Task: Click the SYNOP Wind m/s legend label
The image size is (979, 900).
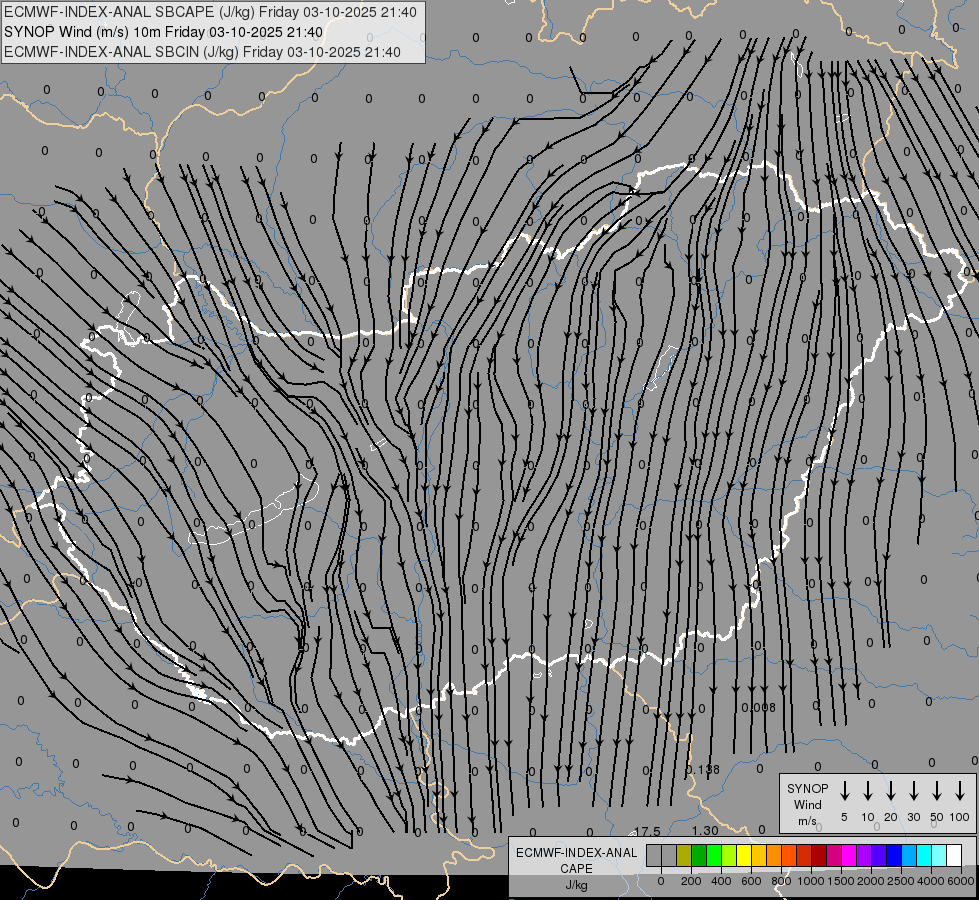Action: (807, 804)
